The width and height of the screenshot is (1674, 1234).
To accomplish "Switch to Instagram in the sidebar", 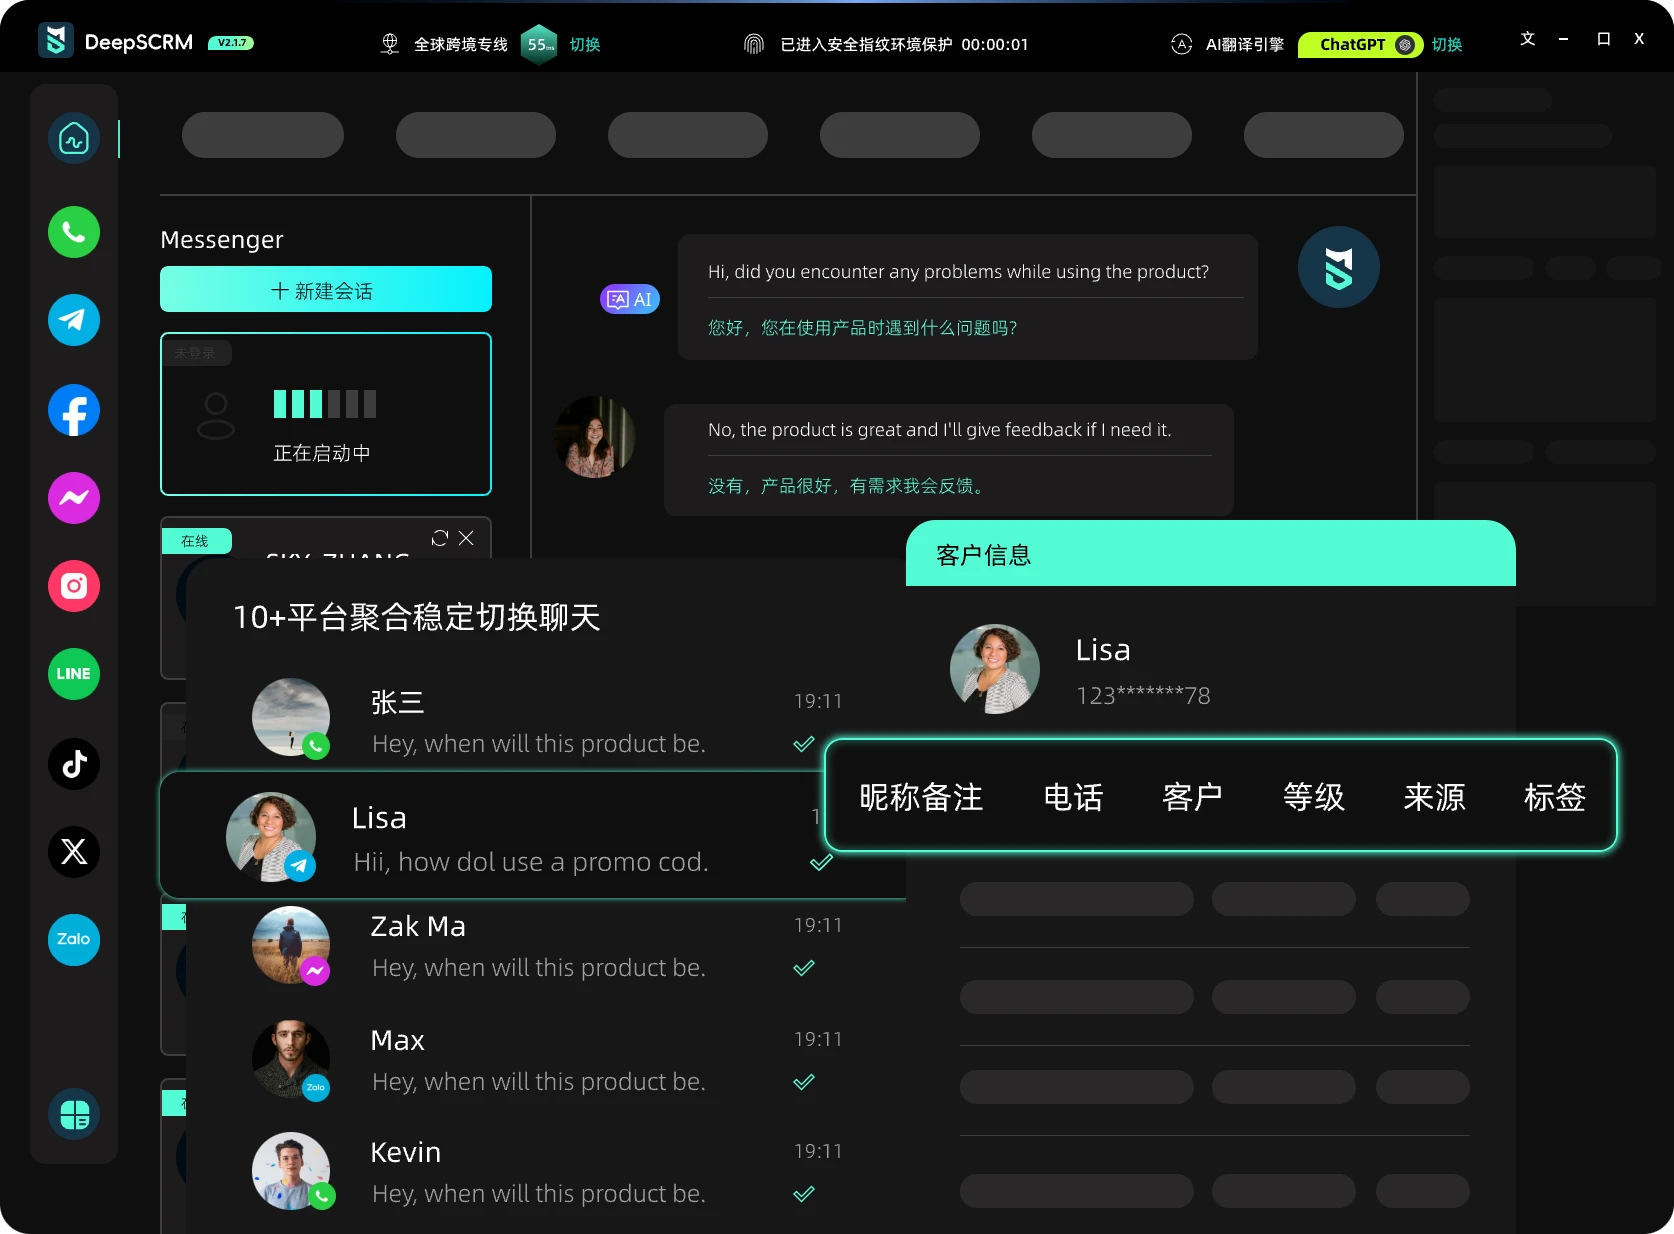I will point(74,586).
